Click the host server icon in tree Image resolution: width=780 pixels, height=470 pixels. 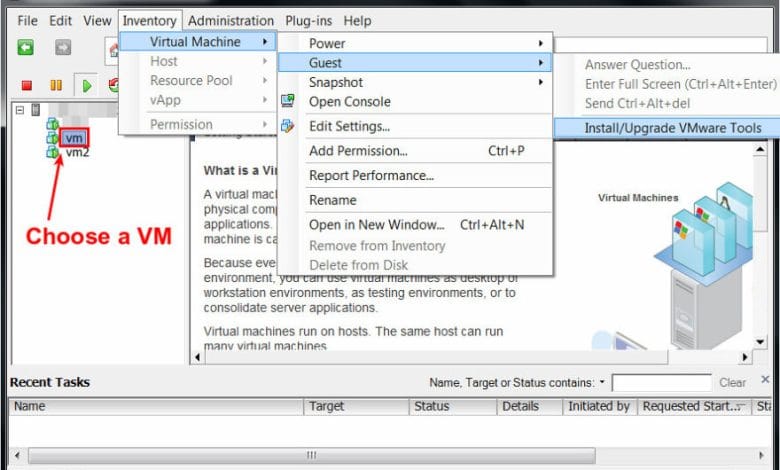(36, 109)
